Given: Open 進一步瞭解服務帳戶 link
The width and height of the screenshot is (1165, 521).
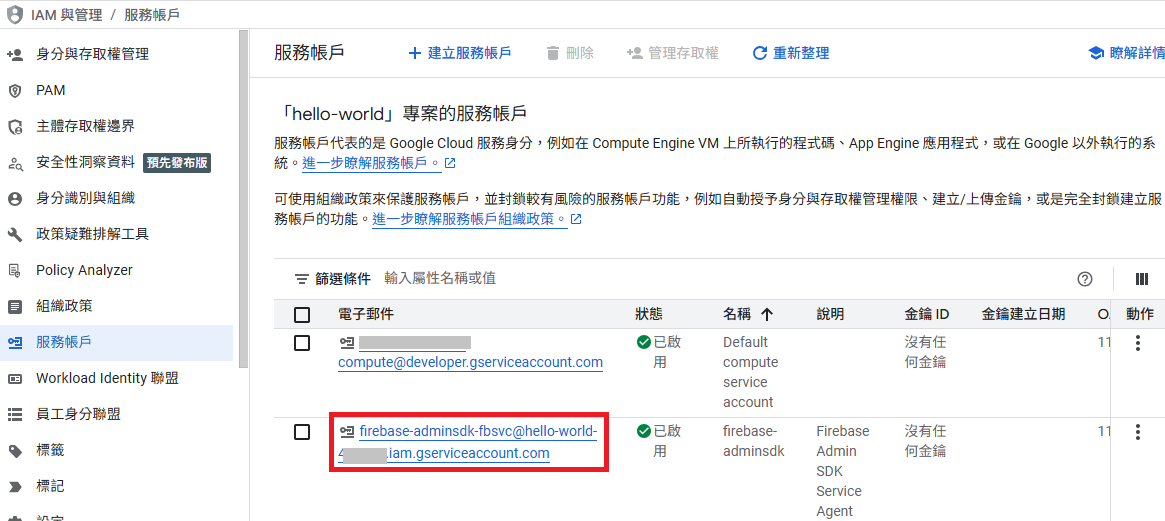Looking at the screenshot, I should click(x=372, y=163).
